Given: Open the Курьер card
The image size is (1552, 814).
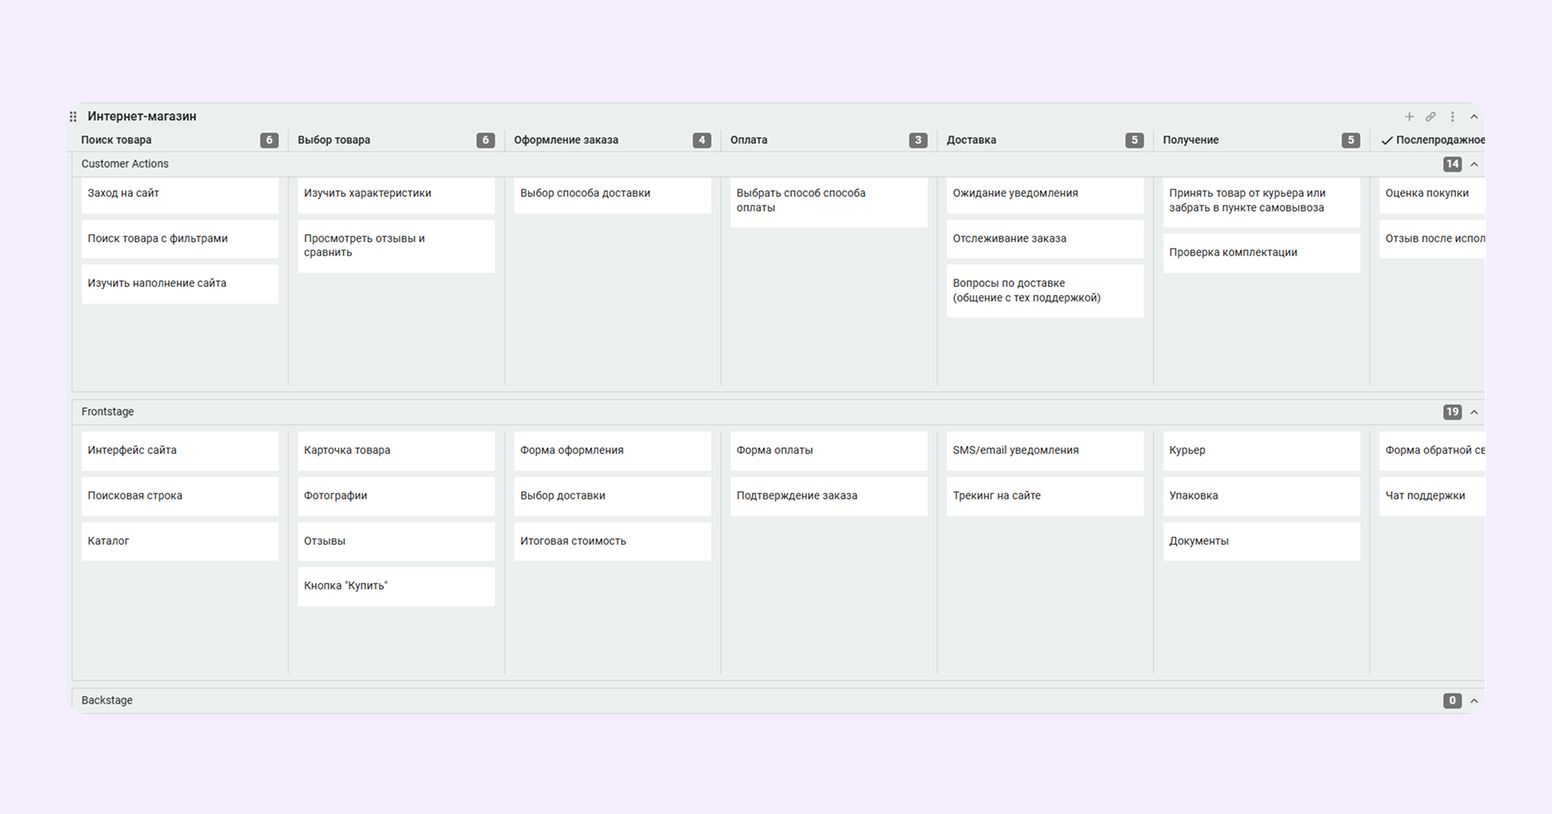Looking at the screenshot, I should 1262,451.
